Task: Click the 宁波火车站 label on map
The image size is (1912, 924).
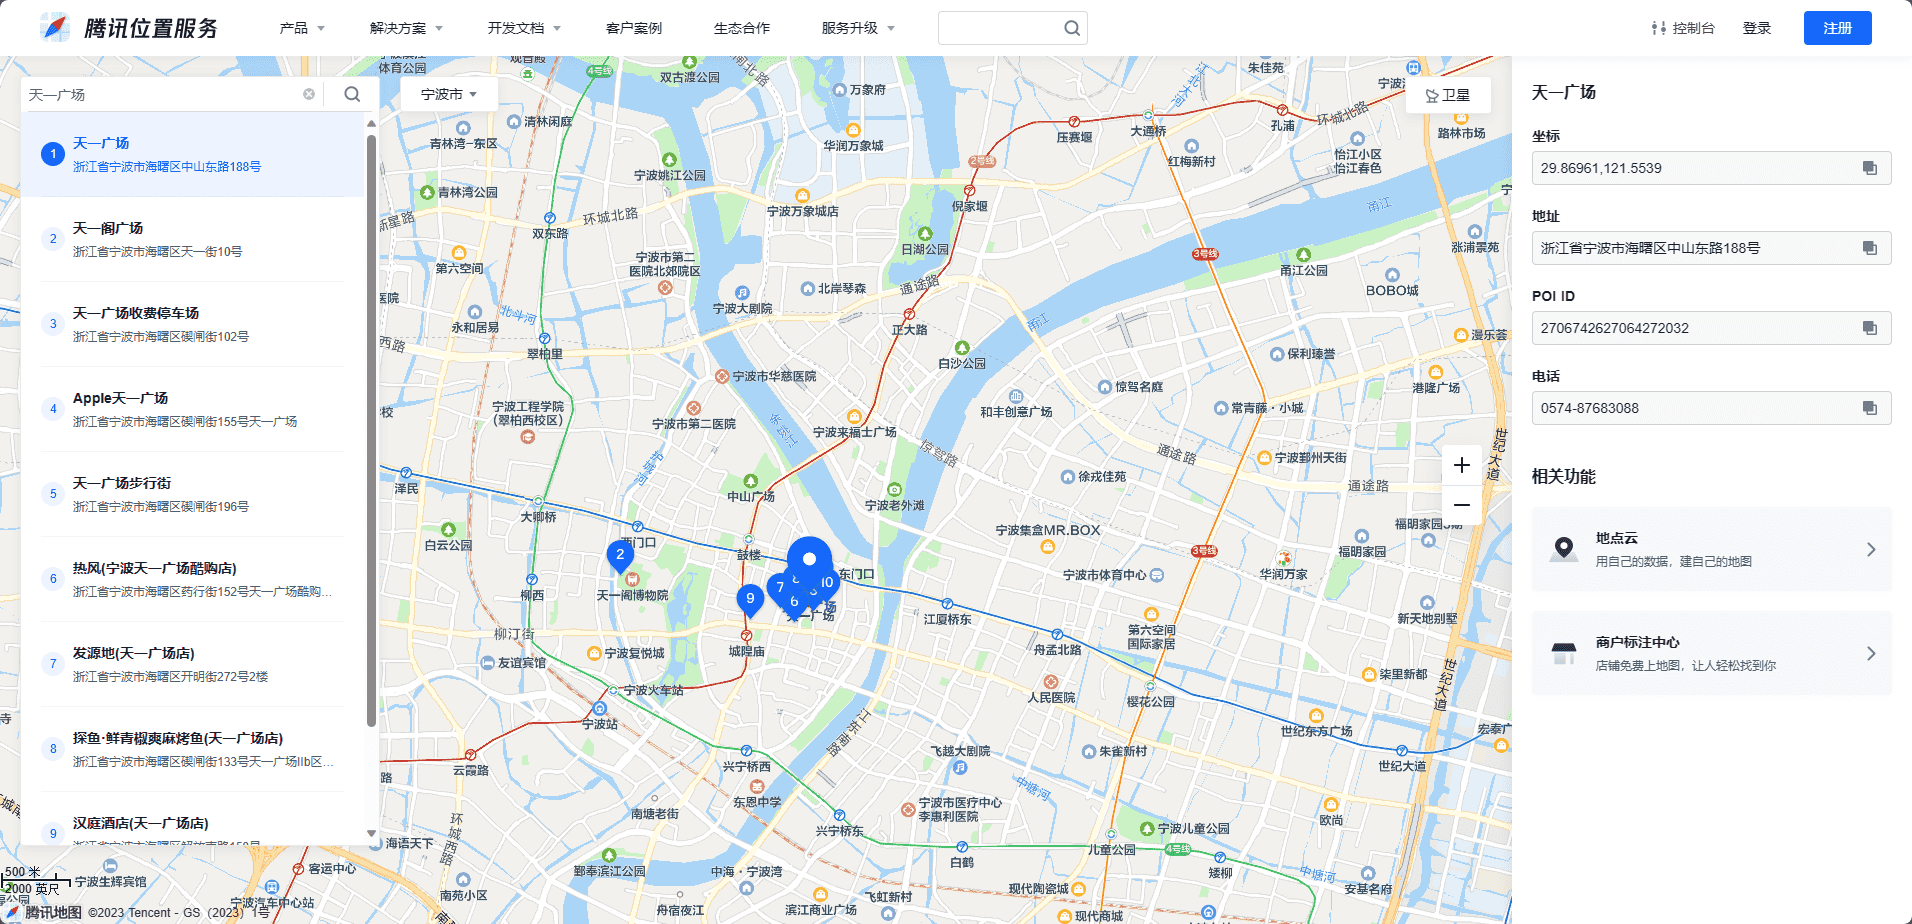Action: (x=654, y=690)
